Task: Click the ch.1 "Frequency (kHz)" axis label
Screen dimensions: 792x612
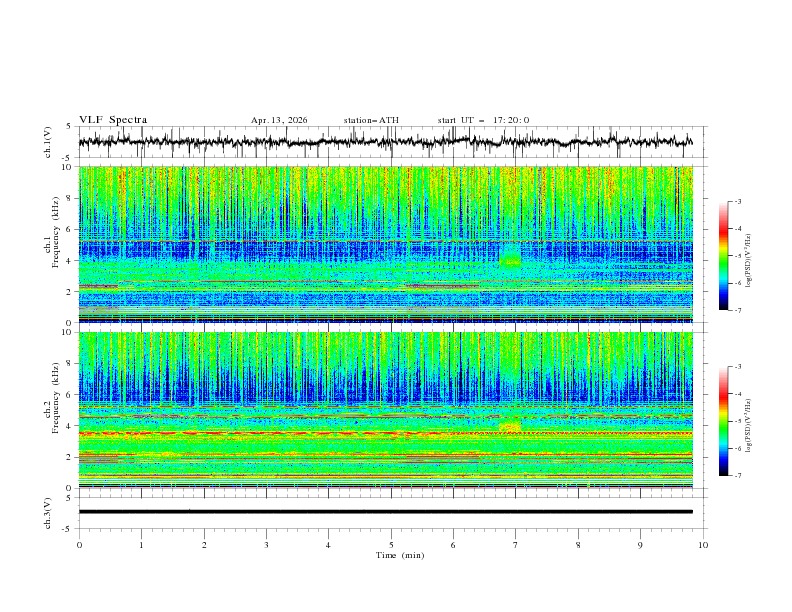Action: click(56, 230)
